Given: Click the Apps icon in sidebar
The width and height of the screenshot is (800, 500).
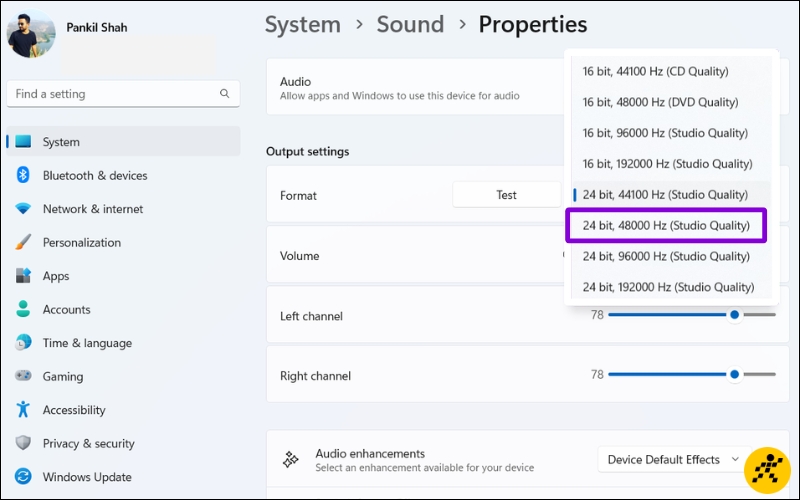Looking at the screenshot, I should [x=23, y=276].
